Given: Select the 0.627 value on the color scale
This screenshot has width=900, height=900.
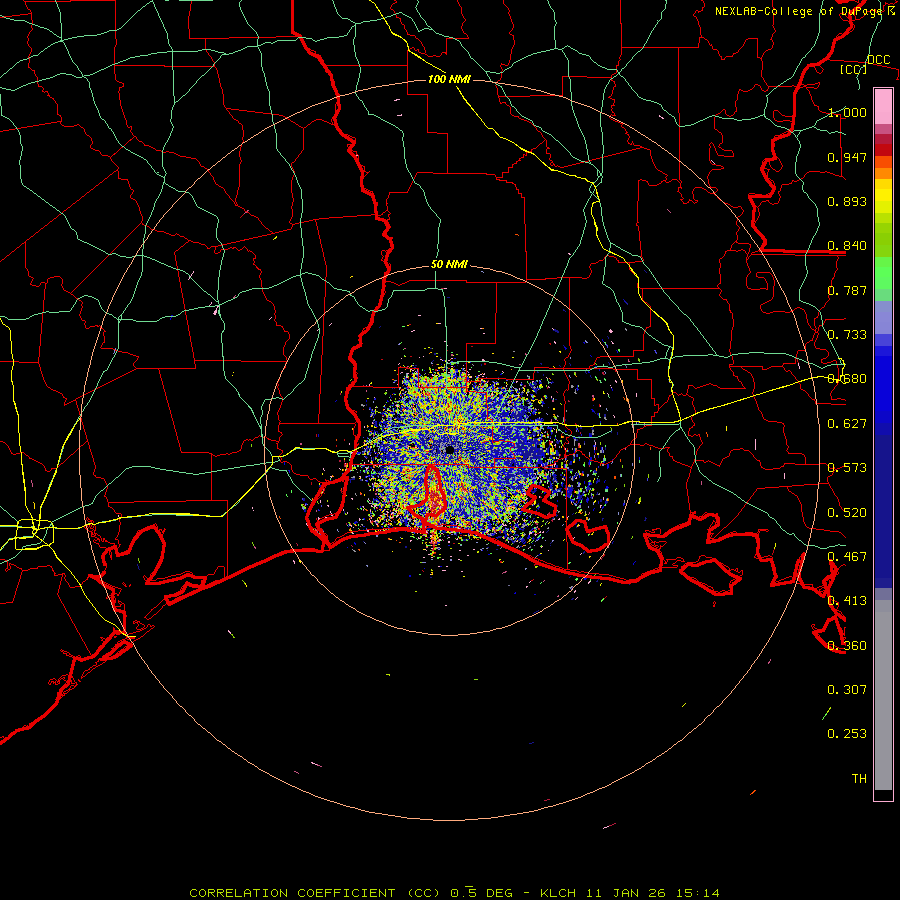Looking at the screenshot, I should [847, 424].
